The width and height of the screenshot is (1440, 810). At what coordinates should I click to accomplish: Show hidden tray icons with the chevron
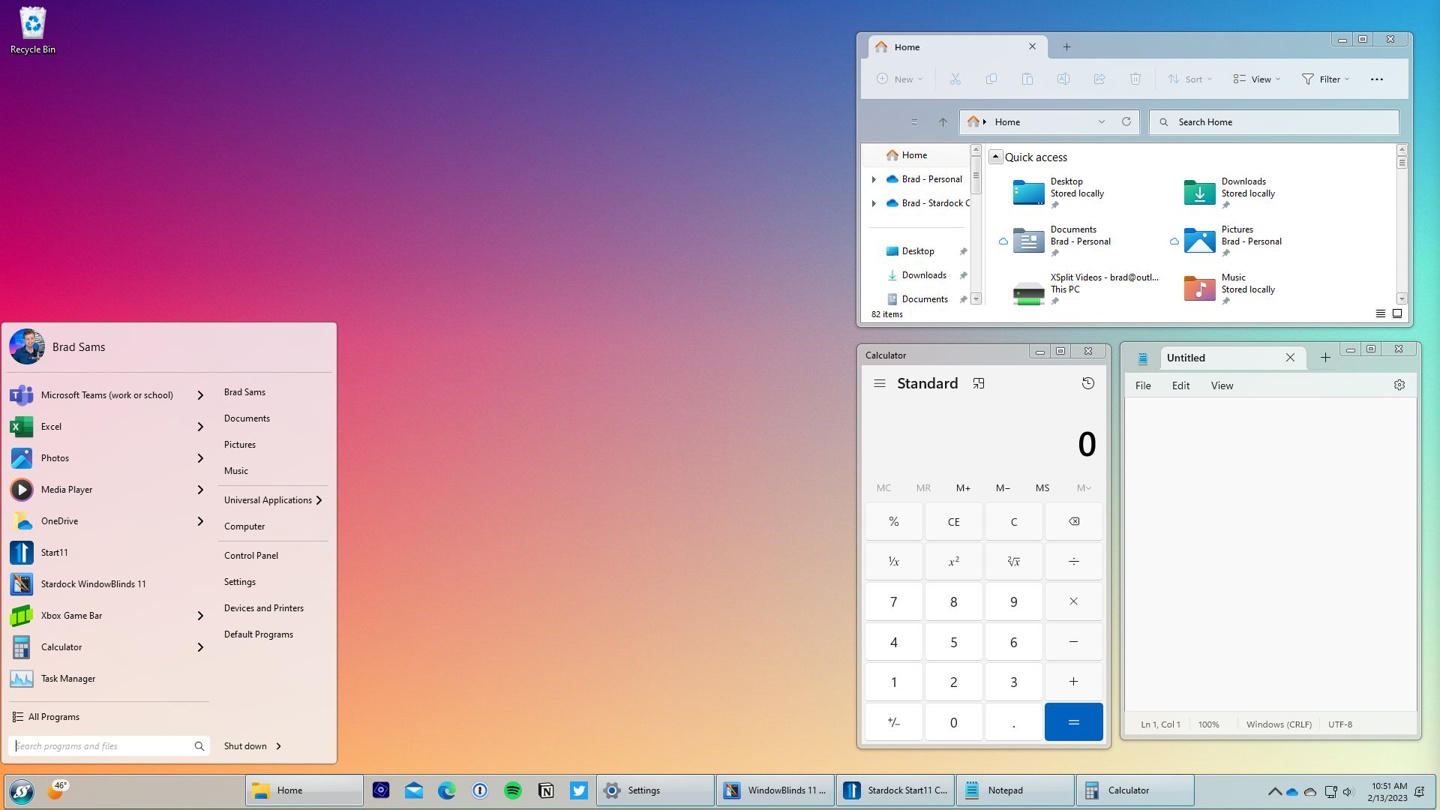tap(1276, 790)
